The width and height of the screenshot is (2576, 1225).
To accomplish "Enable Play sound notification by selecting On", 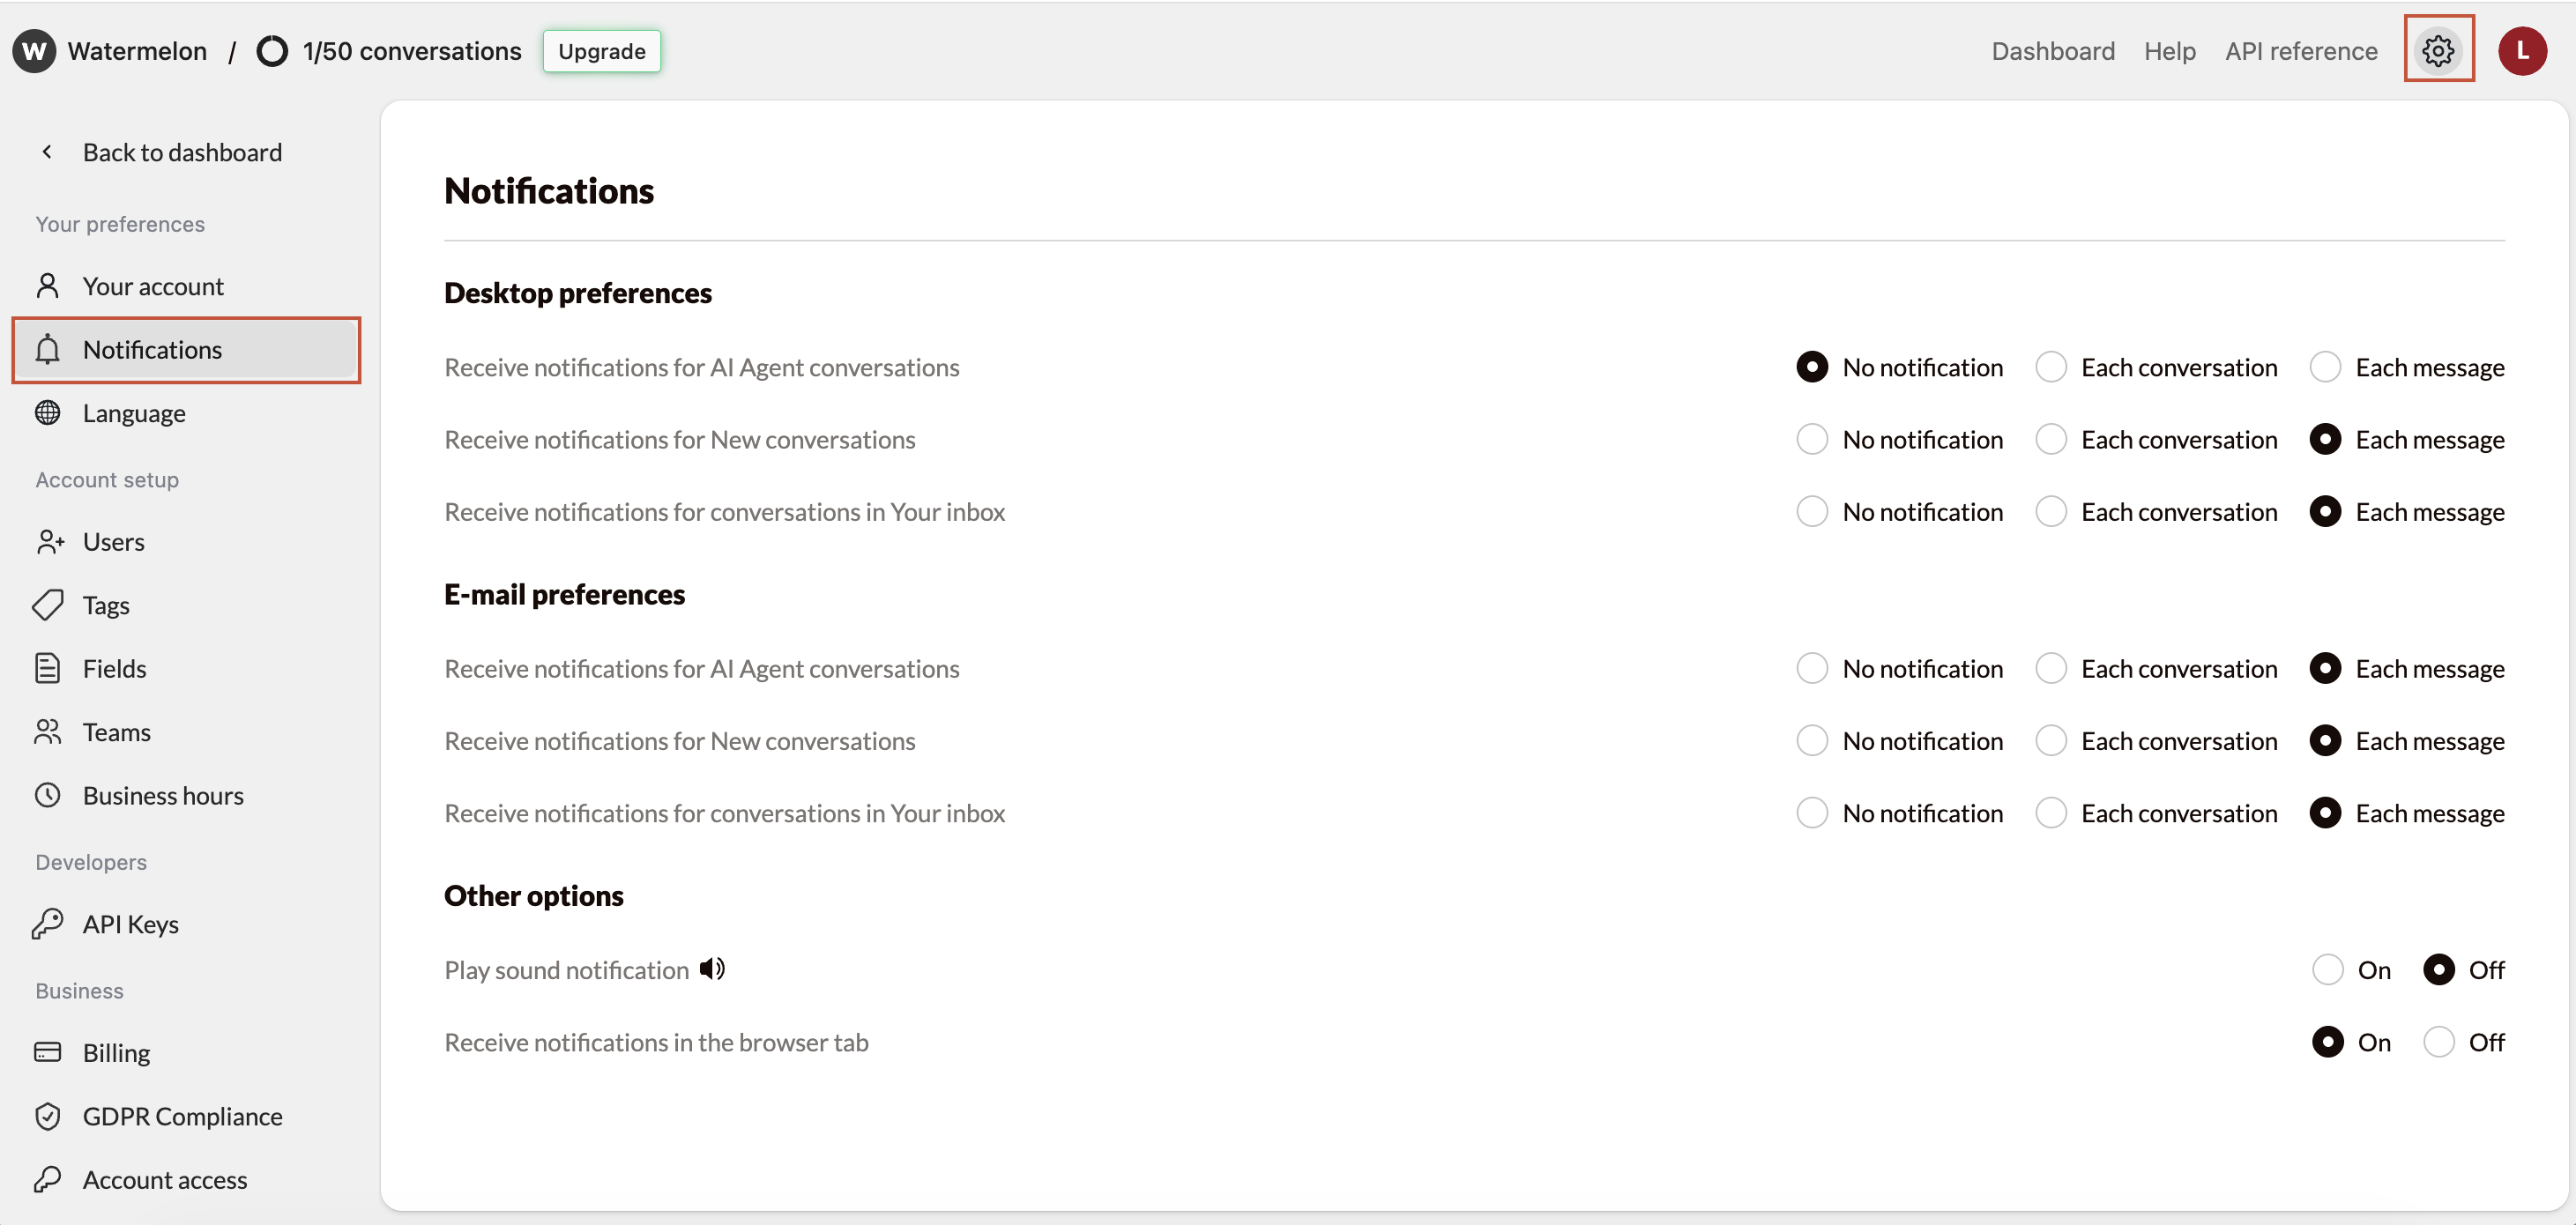I will (x=2329, y=969).
